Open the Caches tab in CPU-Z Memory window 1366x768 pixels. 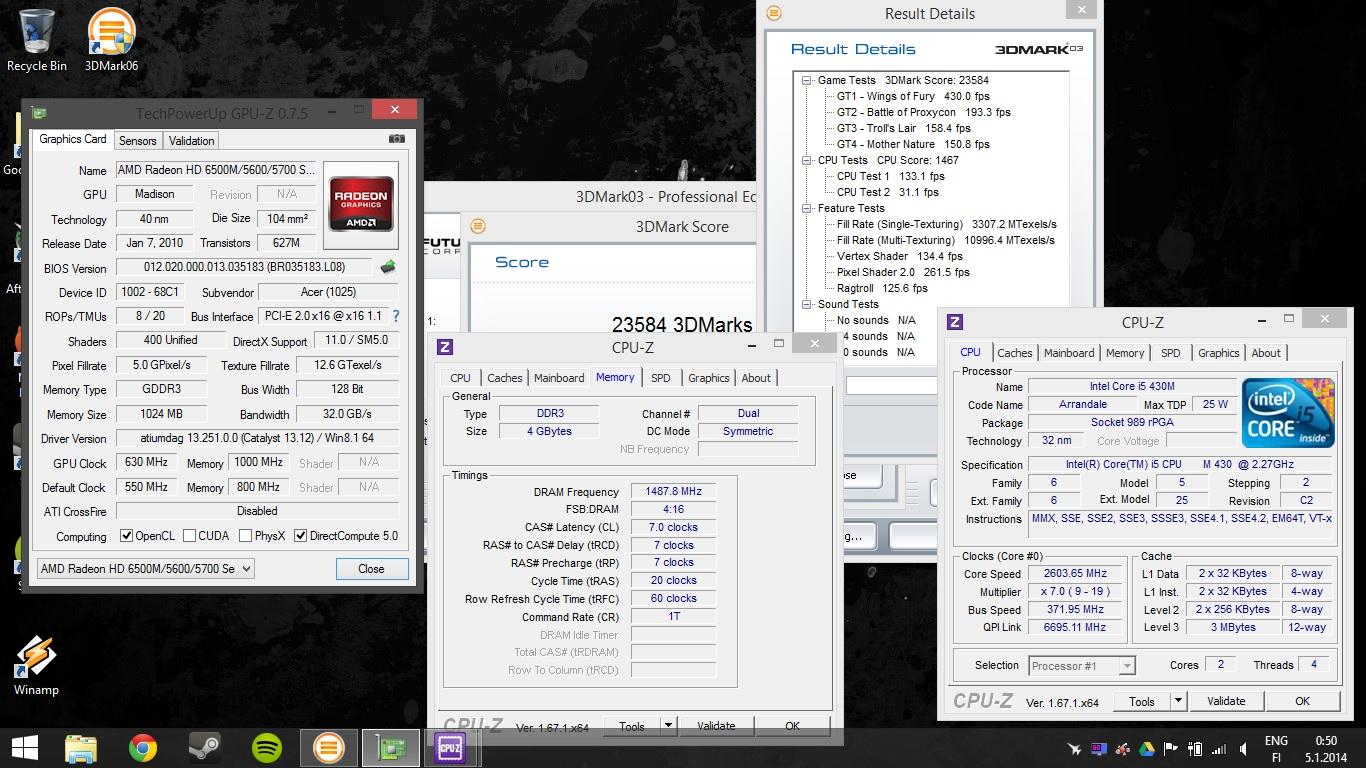[x=504, y=378]
